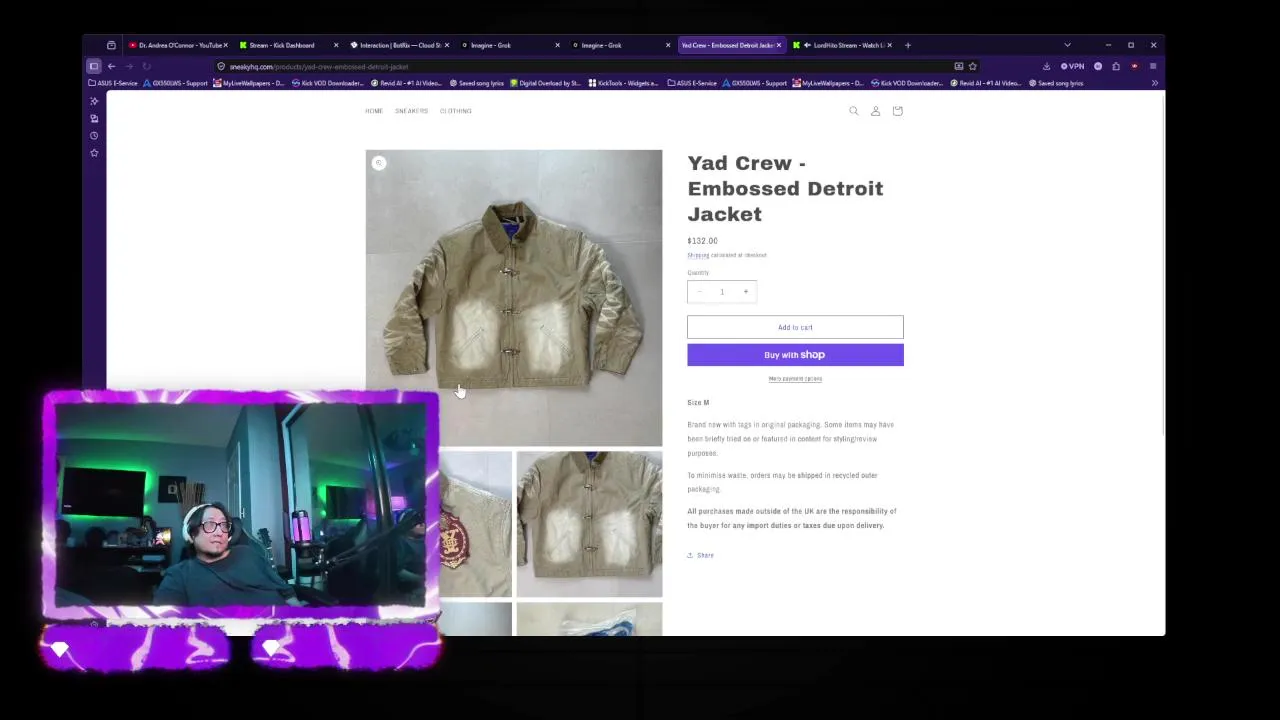1280x720 pixels.
Task: Open More payment options link
Action: click(x=795, y=379)
